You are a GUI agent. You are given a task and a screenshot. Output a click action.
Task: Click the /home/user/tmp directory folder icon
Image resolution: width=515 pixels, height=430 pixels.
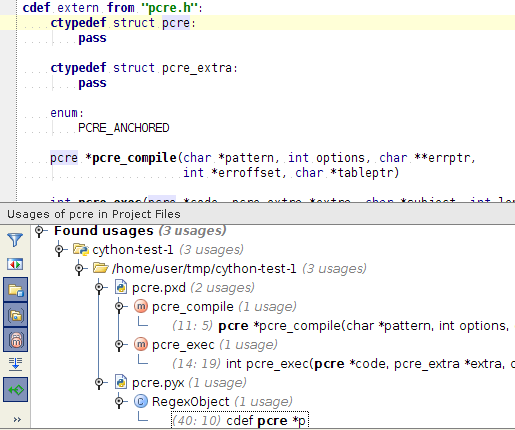coord(101,268)
